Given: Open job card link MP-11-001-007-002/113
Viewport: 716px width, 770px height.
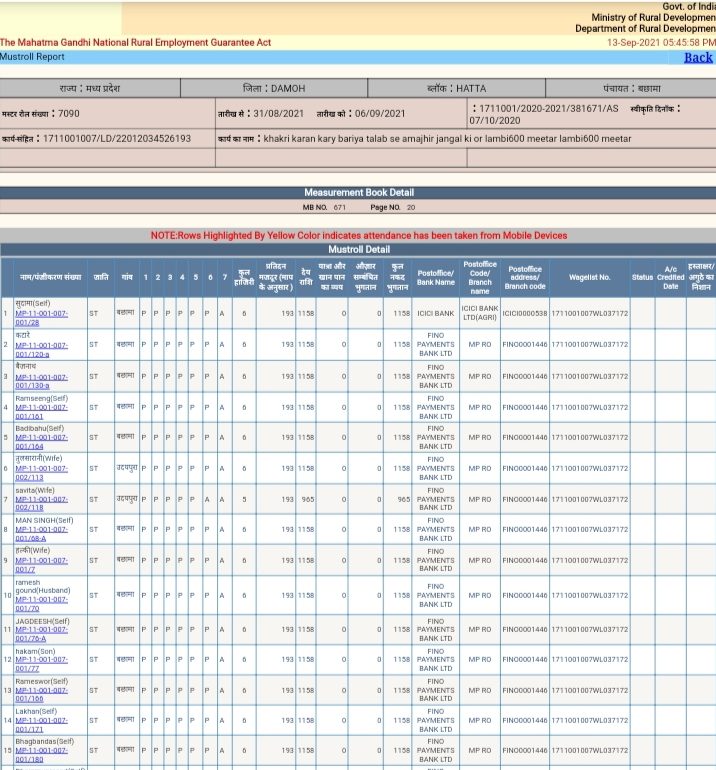Looking at the screenshot, I should pyautogui.click(x=41, y=472).
